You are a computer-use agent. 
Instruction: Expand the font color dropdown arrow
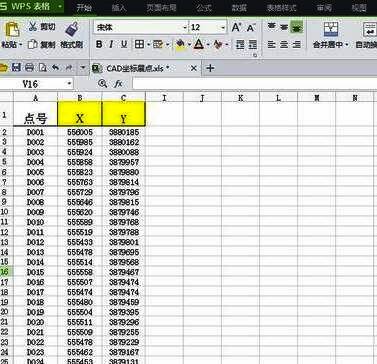point(208,44)
